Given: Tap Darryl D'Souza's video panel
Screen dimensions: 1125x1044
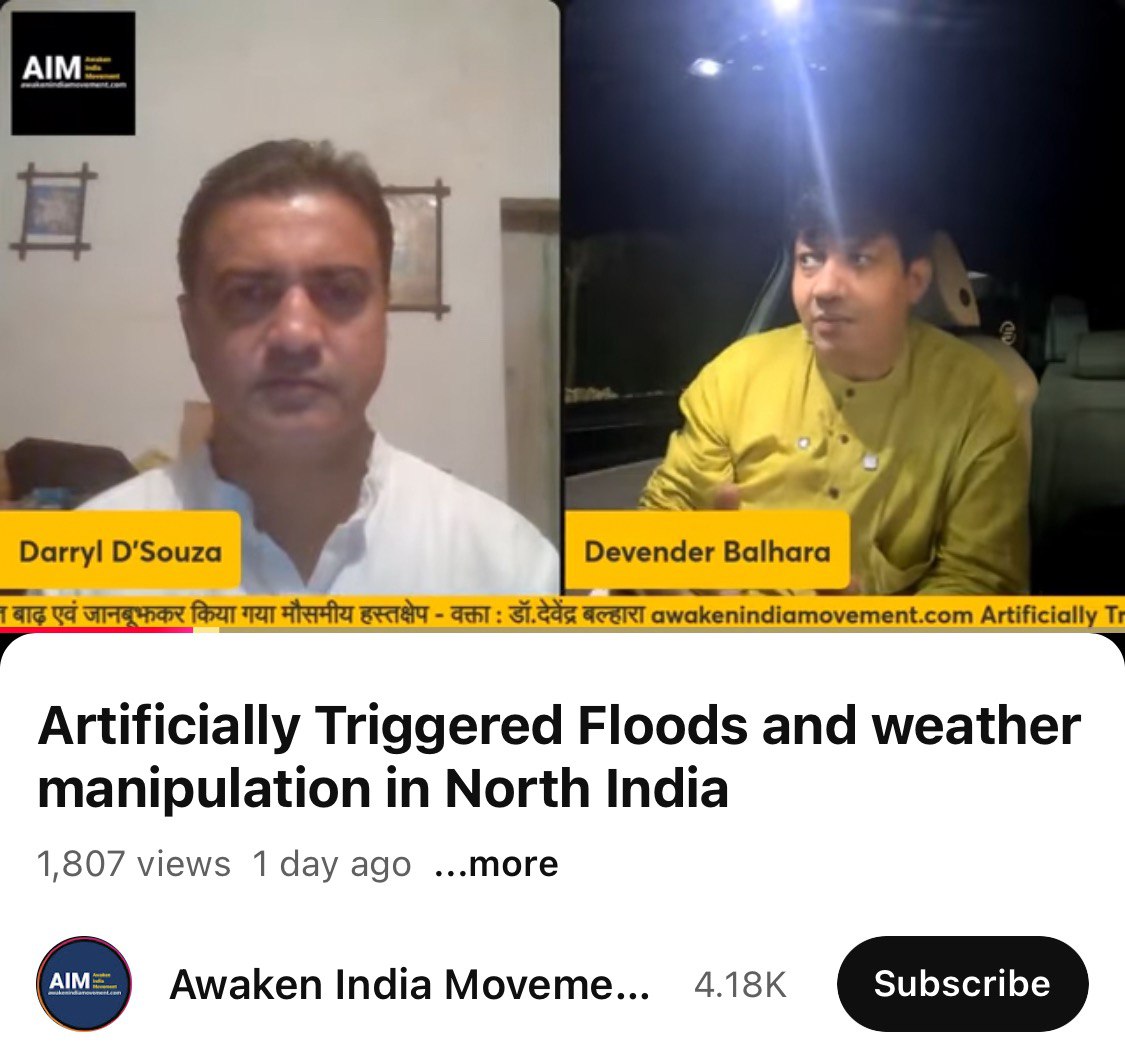Looking at the screenshot, I should coord(279,297).
